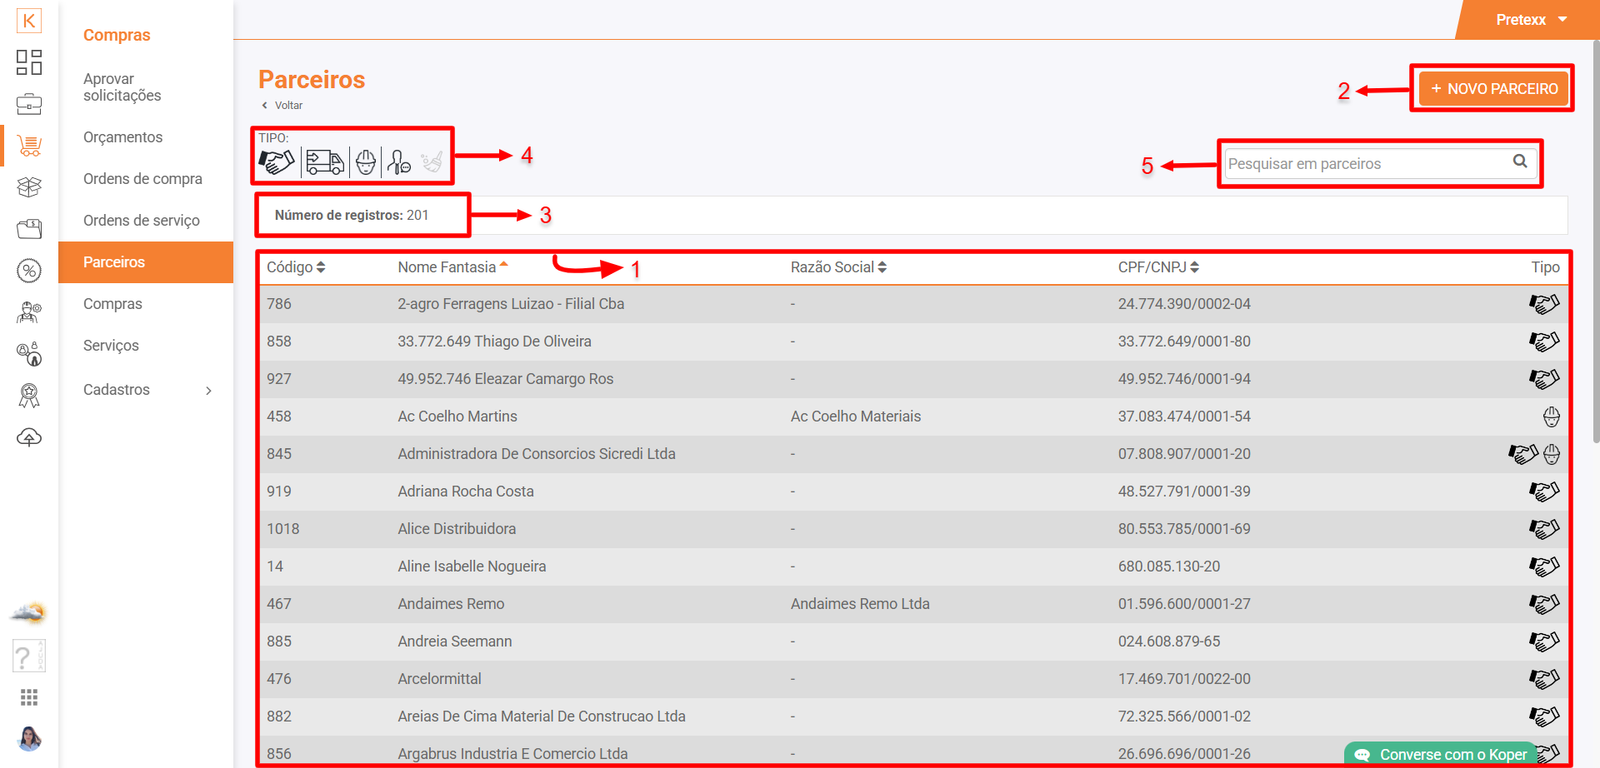Sort table by CPF/CNPJ column
The image size is (1600, 768).
point(1158,267)
